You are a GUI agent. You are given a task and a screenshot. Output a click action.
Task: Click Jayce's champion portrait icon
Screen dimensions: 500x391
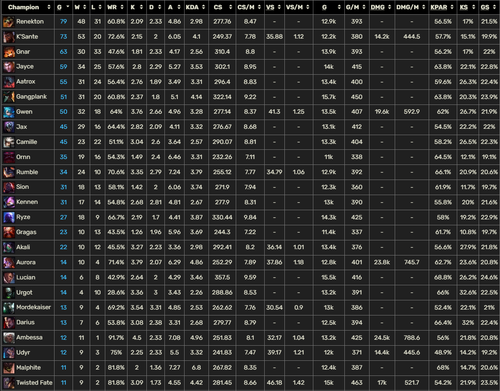pos(9,67)
